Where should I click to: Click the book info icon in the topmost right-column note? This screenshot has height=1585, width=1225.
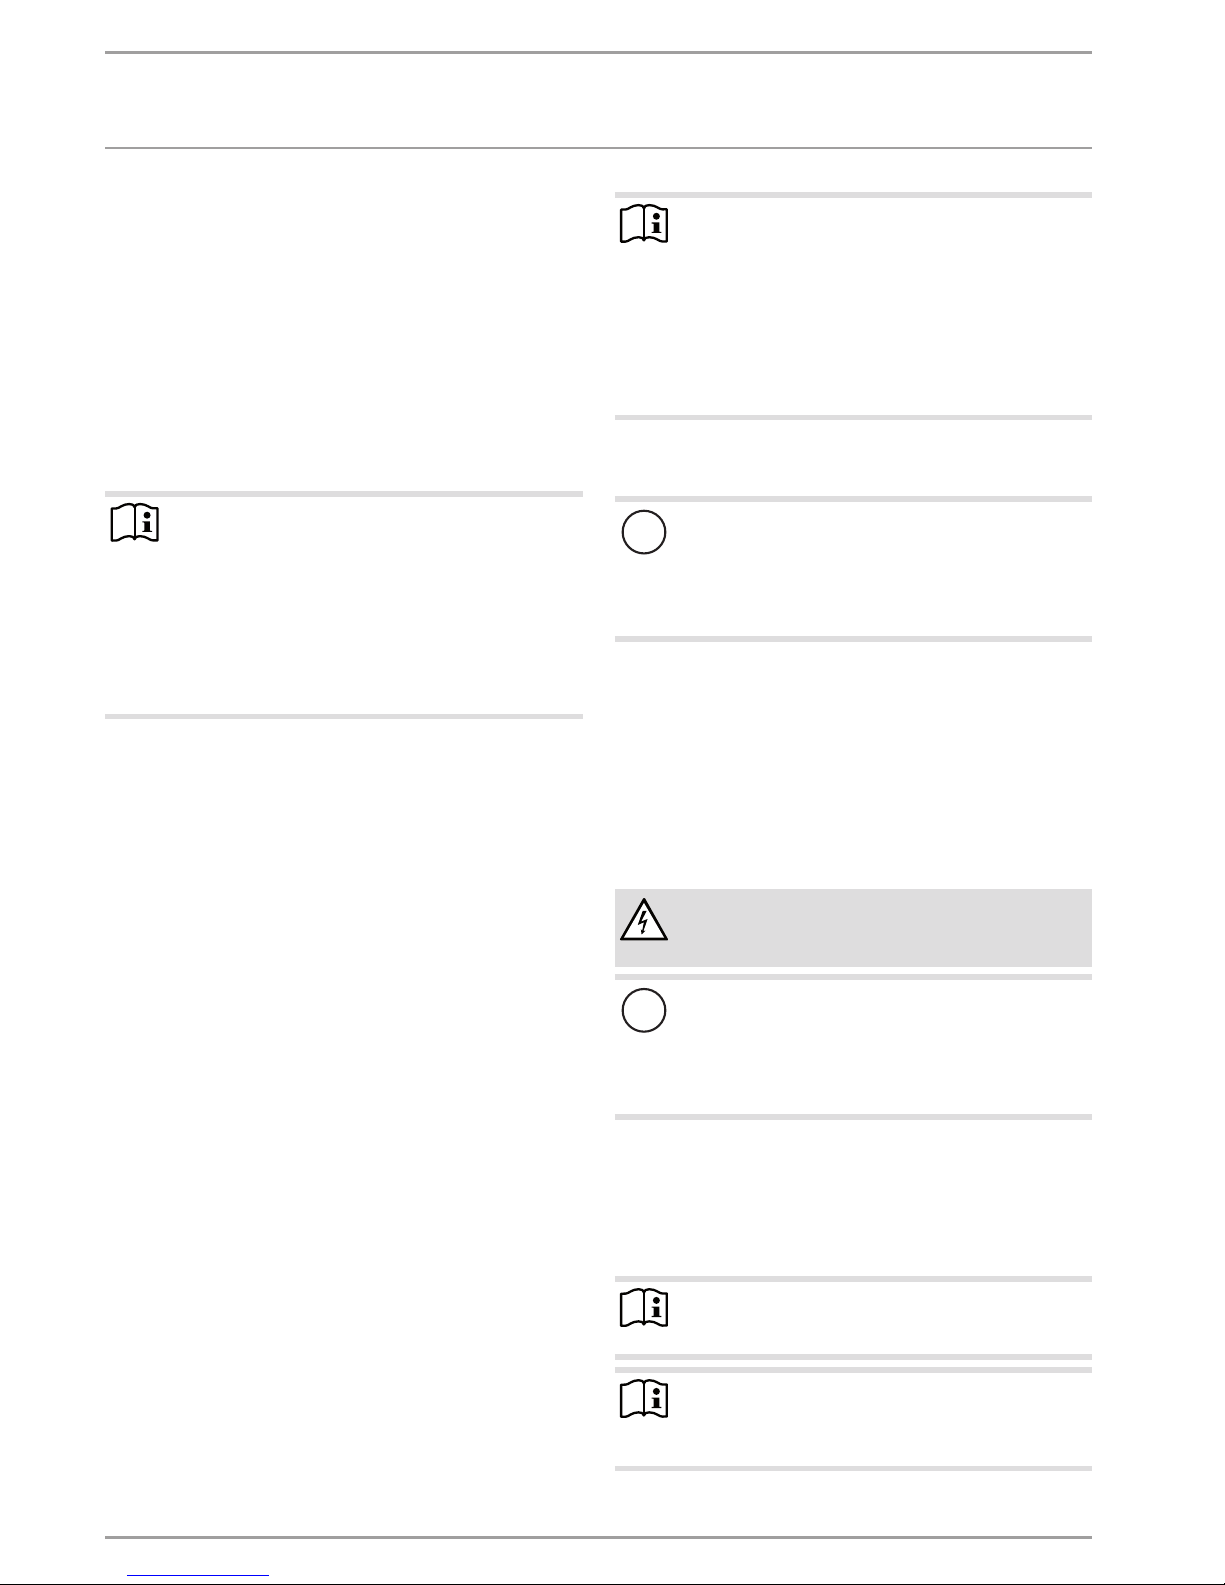point(644,225)
